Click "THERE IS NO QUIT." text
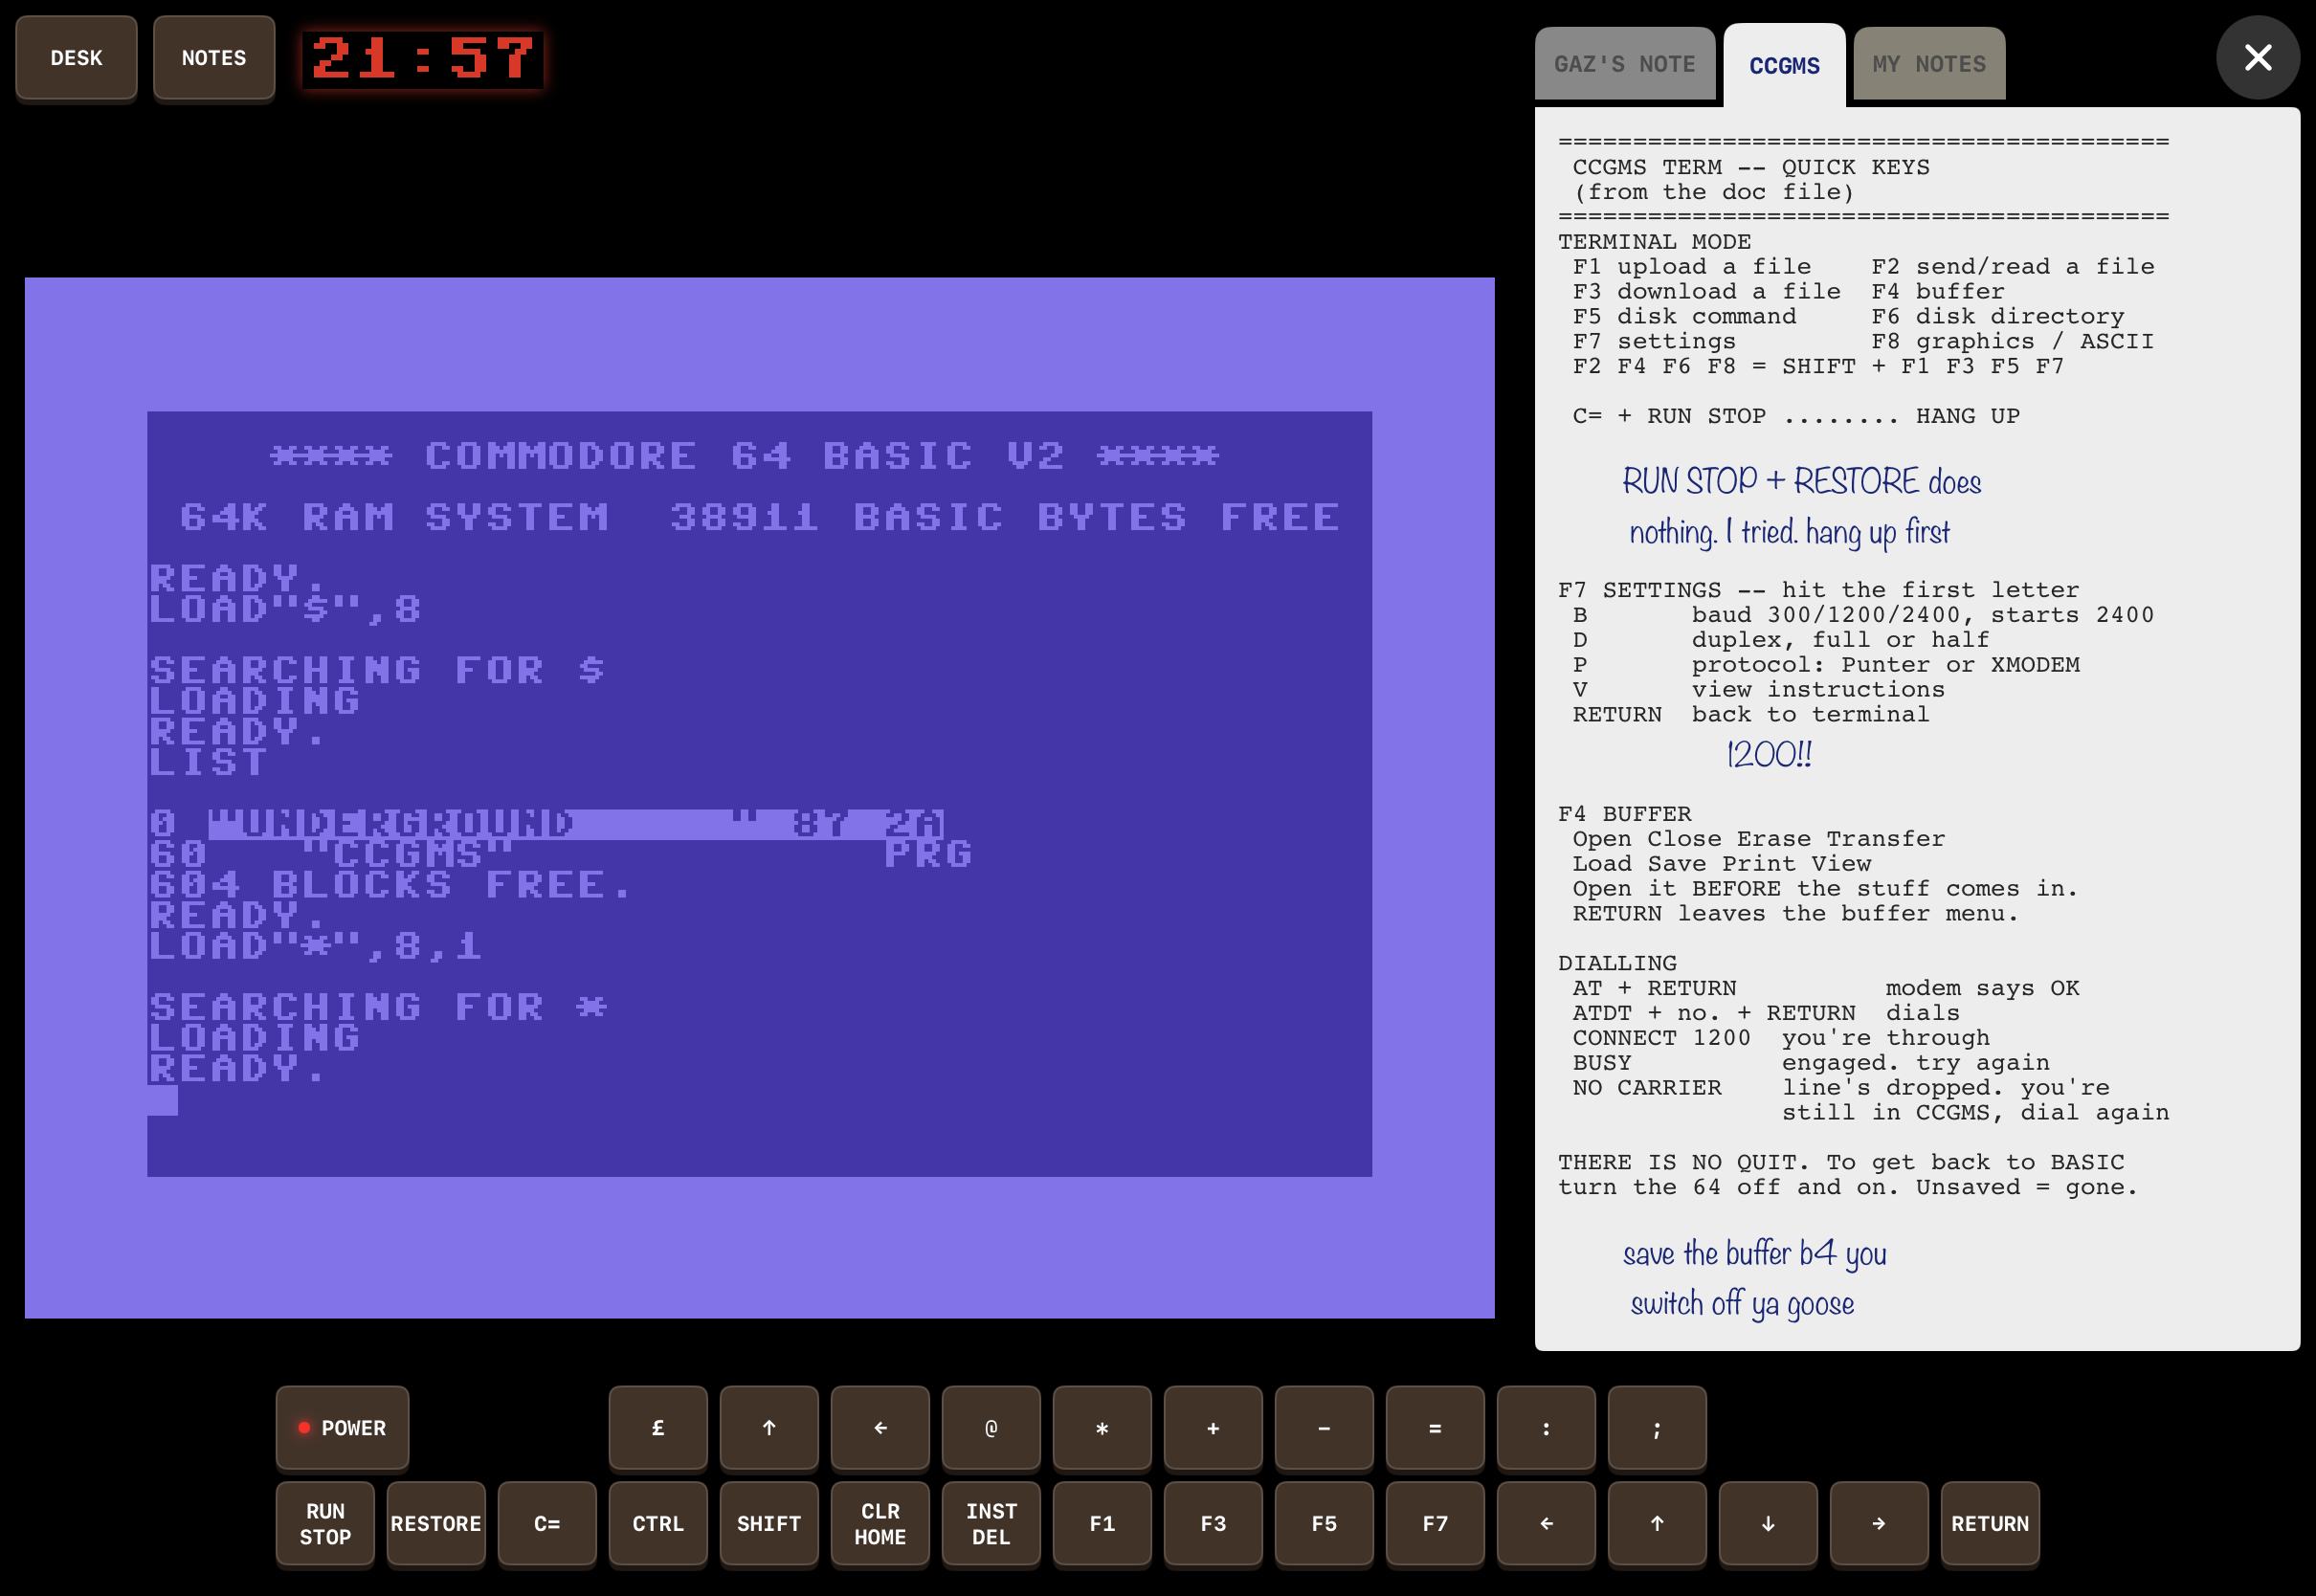This screenshot has height=1596, width=2316. pyautogui.click(x=1683, y=1162)
